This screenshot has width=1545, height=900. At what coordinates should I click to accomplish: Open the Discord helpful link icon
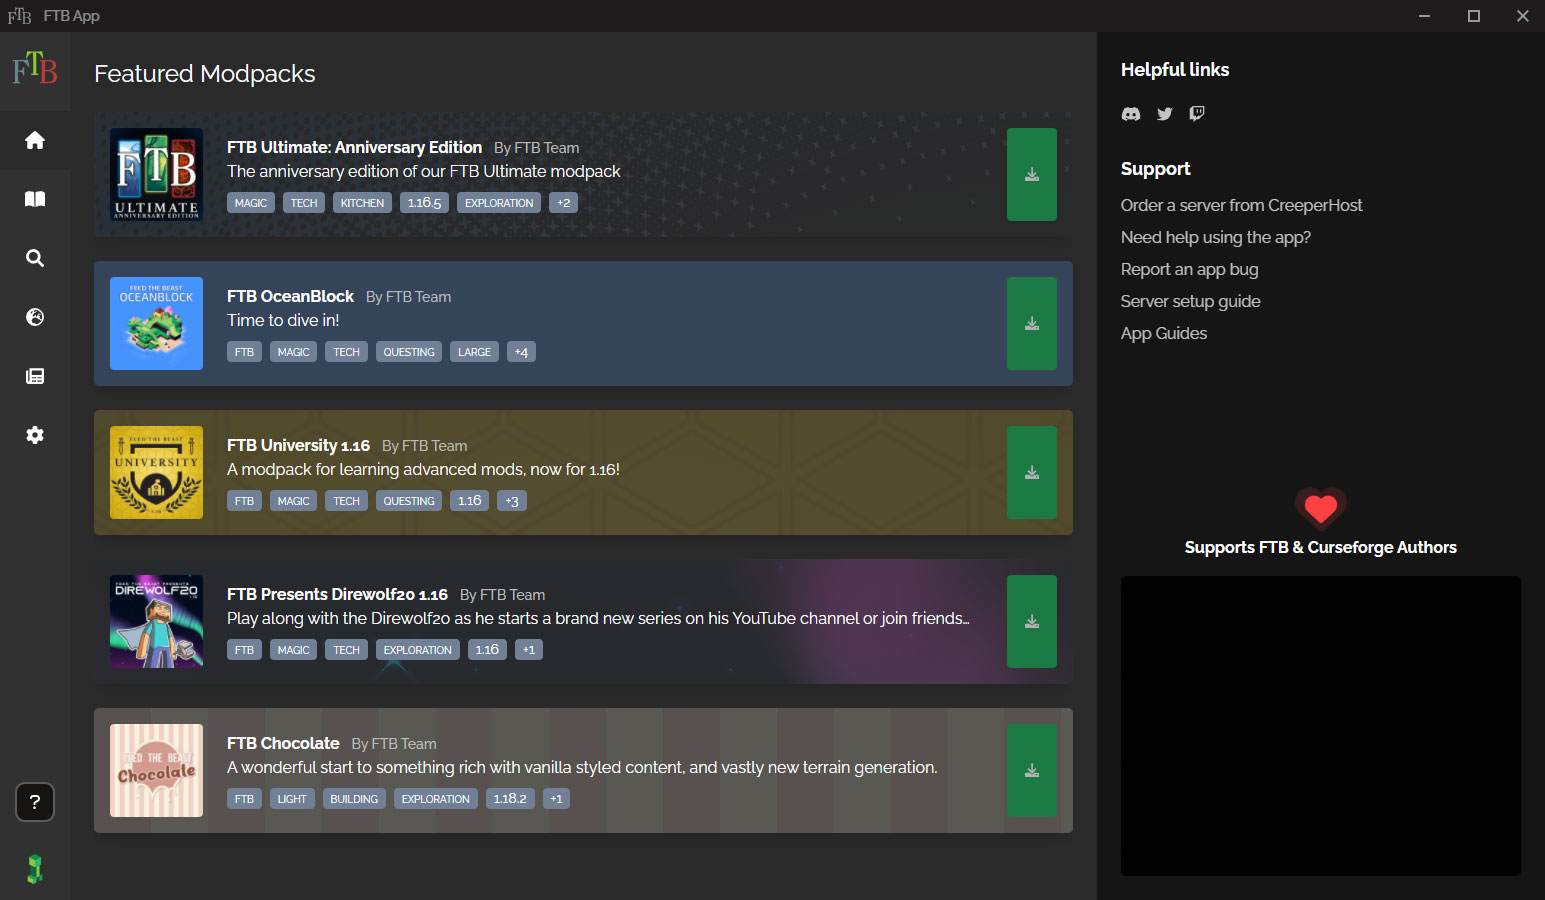pos(1131,114)
